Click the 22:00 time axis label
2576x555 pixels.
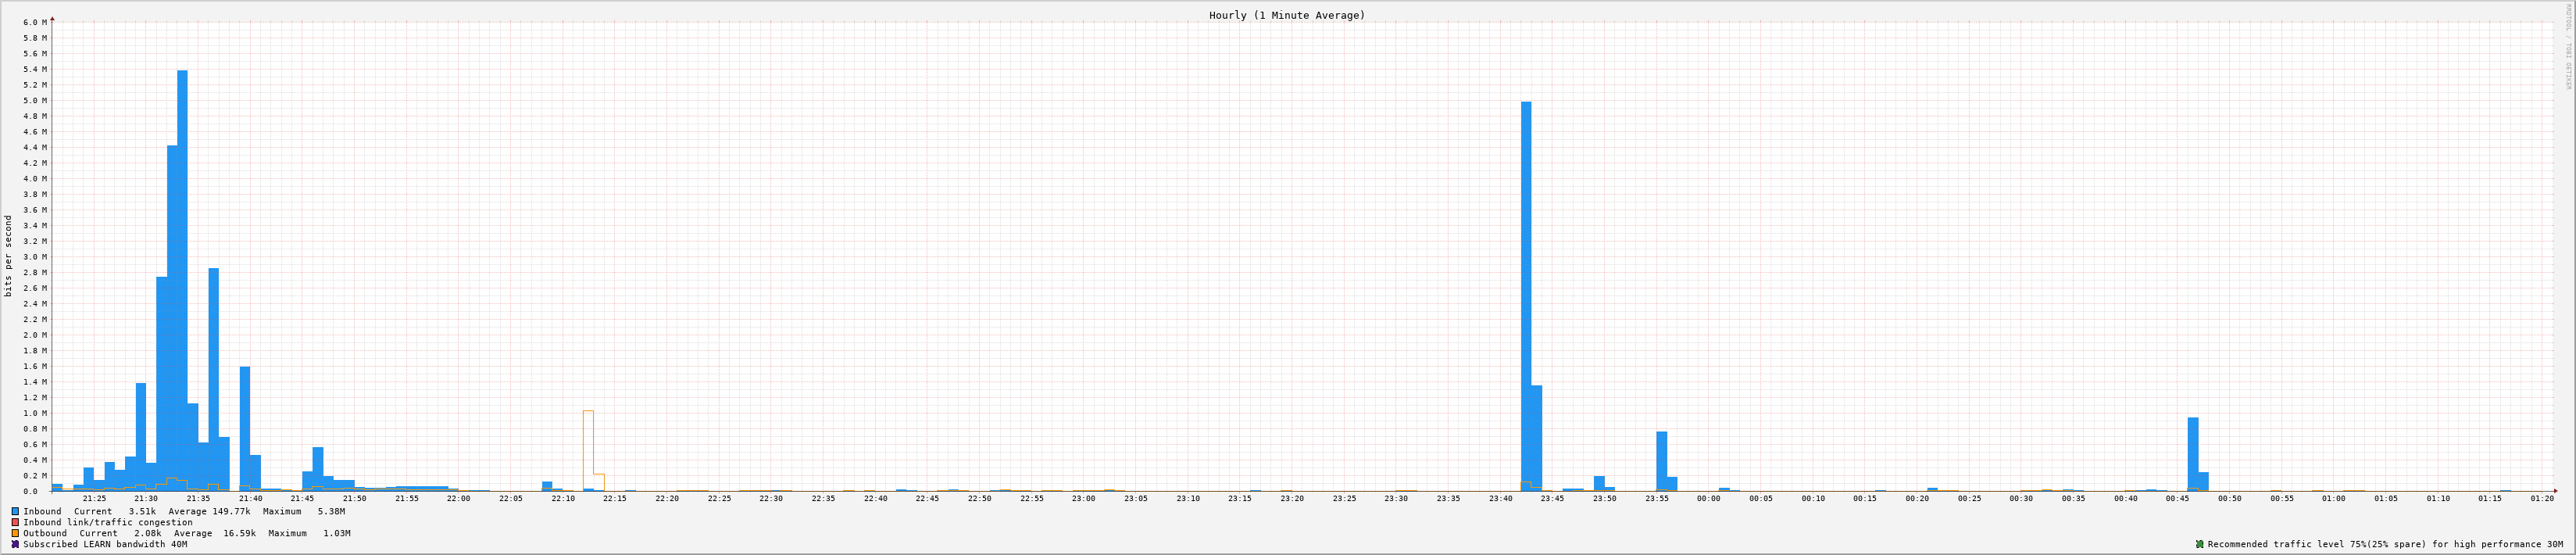click(458, 498)
